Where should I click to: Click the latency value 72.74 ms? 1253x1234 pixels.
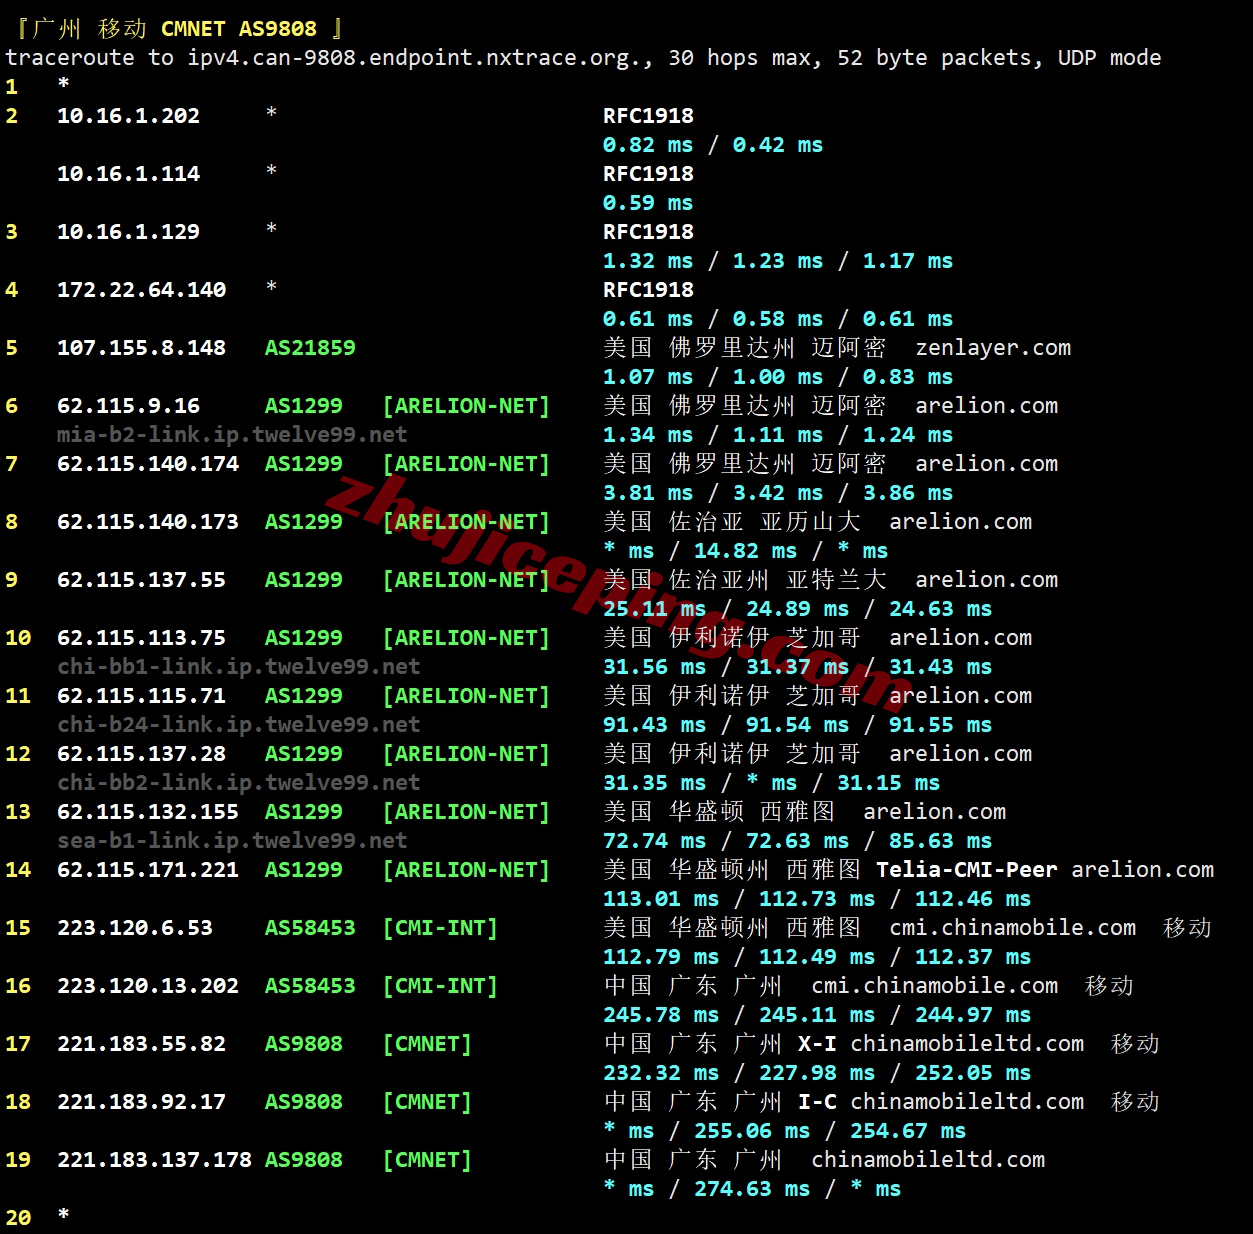click(x=654, y=841)
